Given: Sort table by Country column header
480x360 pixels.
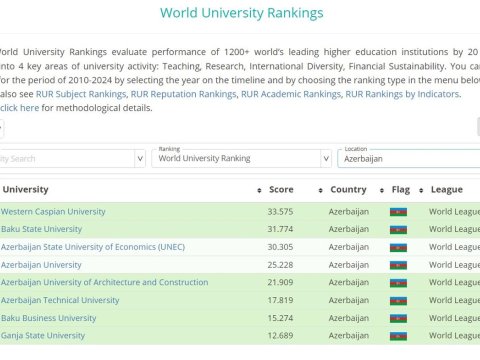Looking at the screenshot, I should (x=348, y=190).
